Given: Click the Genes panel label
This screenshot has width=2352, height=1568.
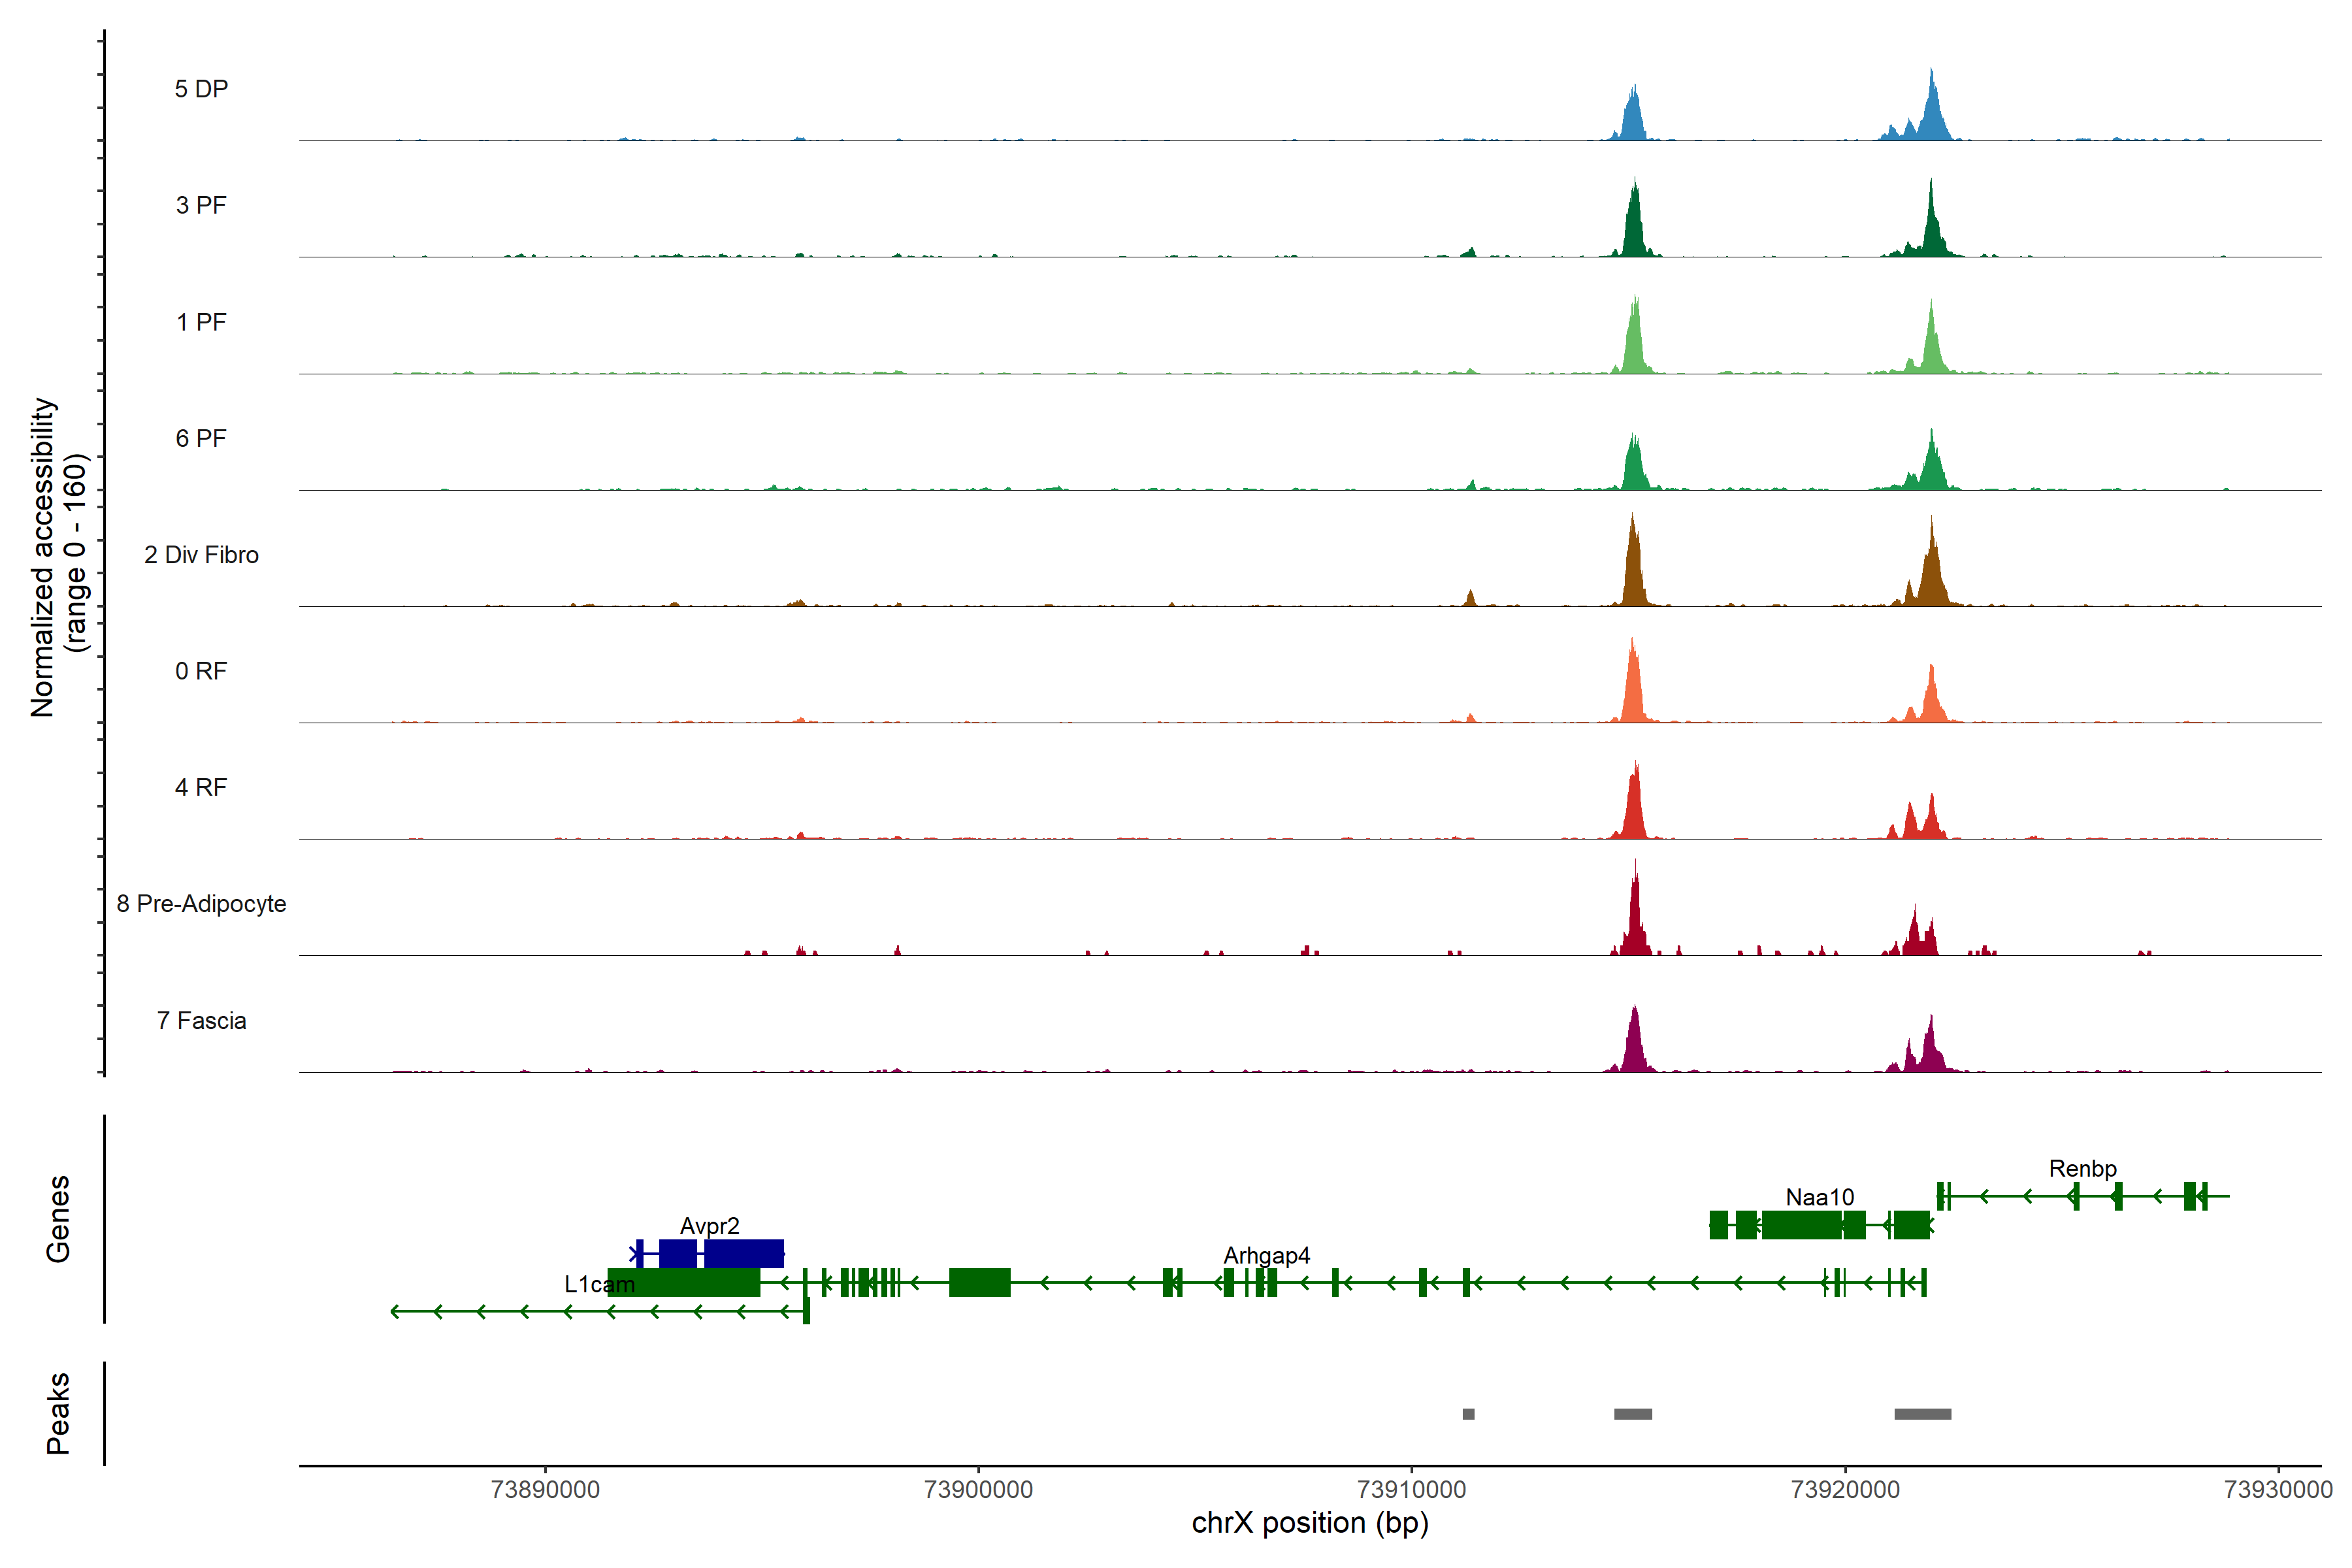Looking at the screenshot, I should [58, 1218].
